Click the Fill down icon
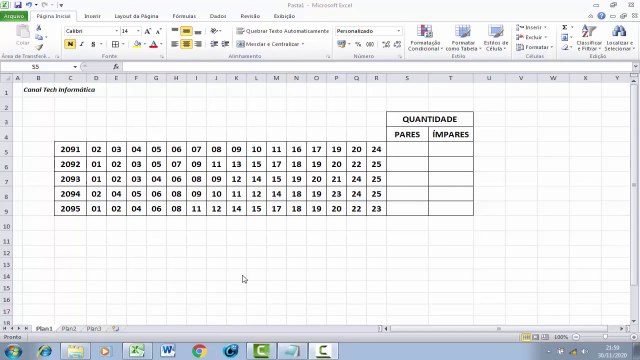Screen dimensions: 640x360 tap(564, 38)
